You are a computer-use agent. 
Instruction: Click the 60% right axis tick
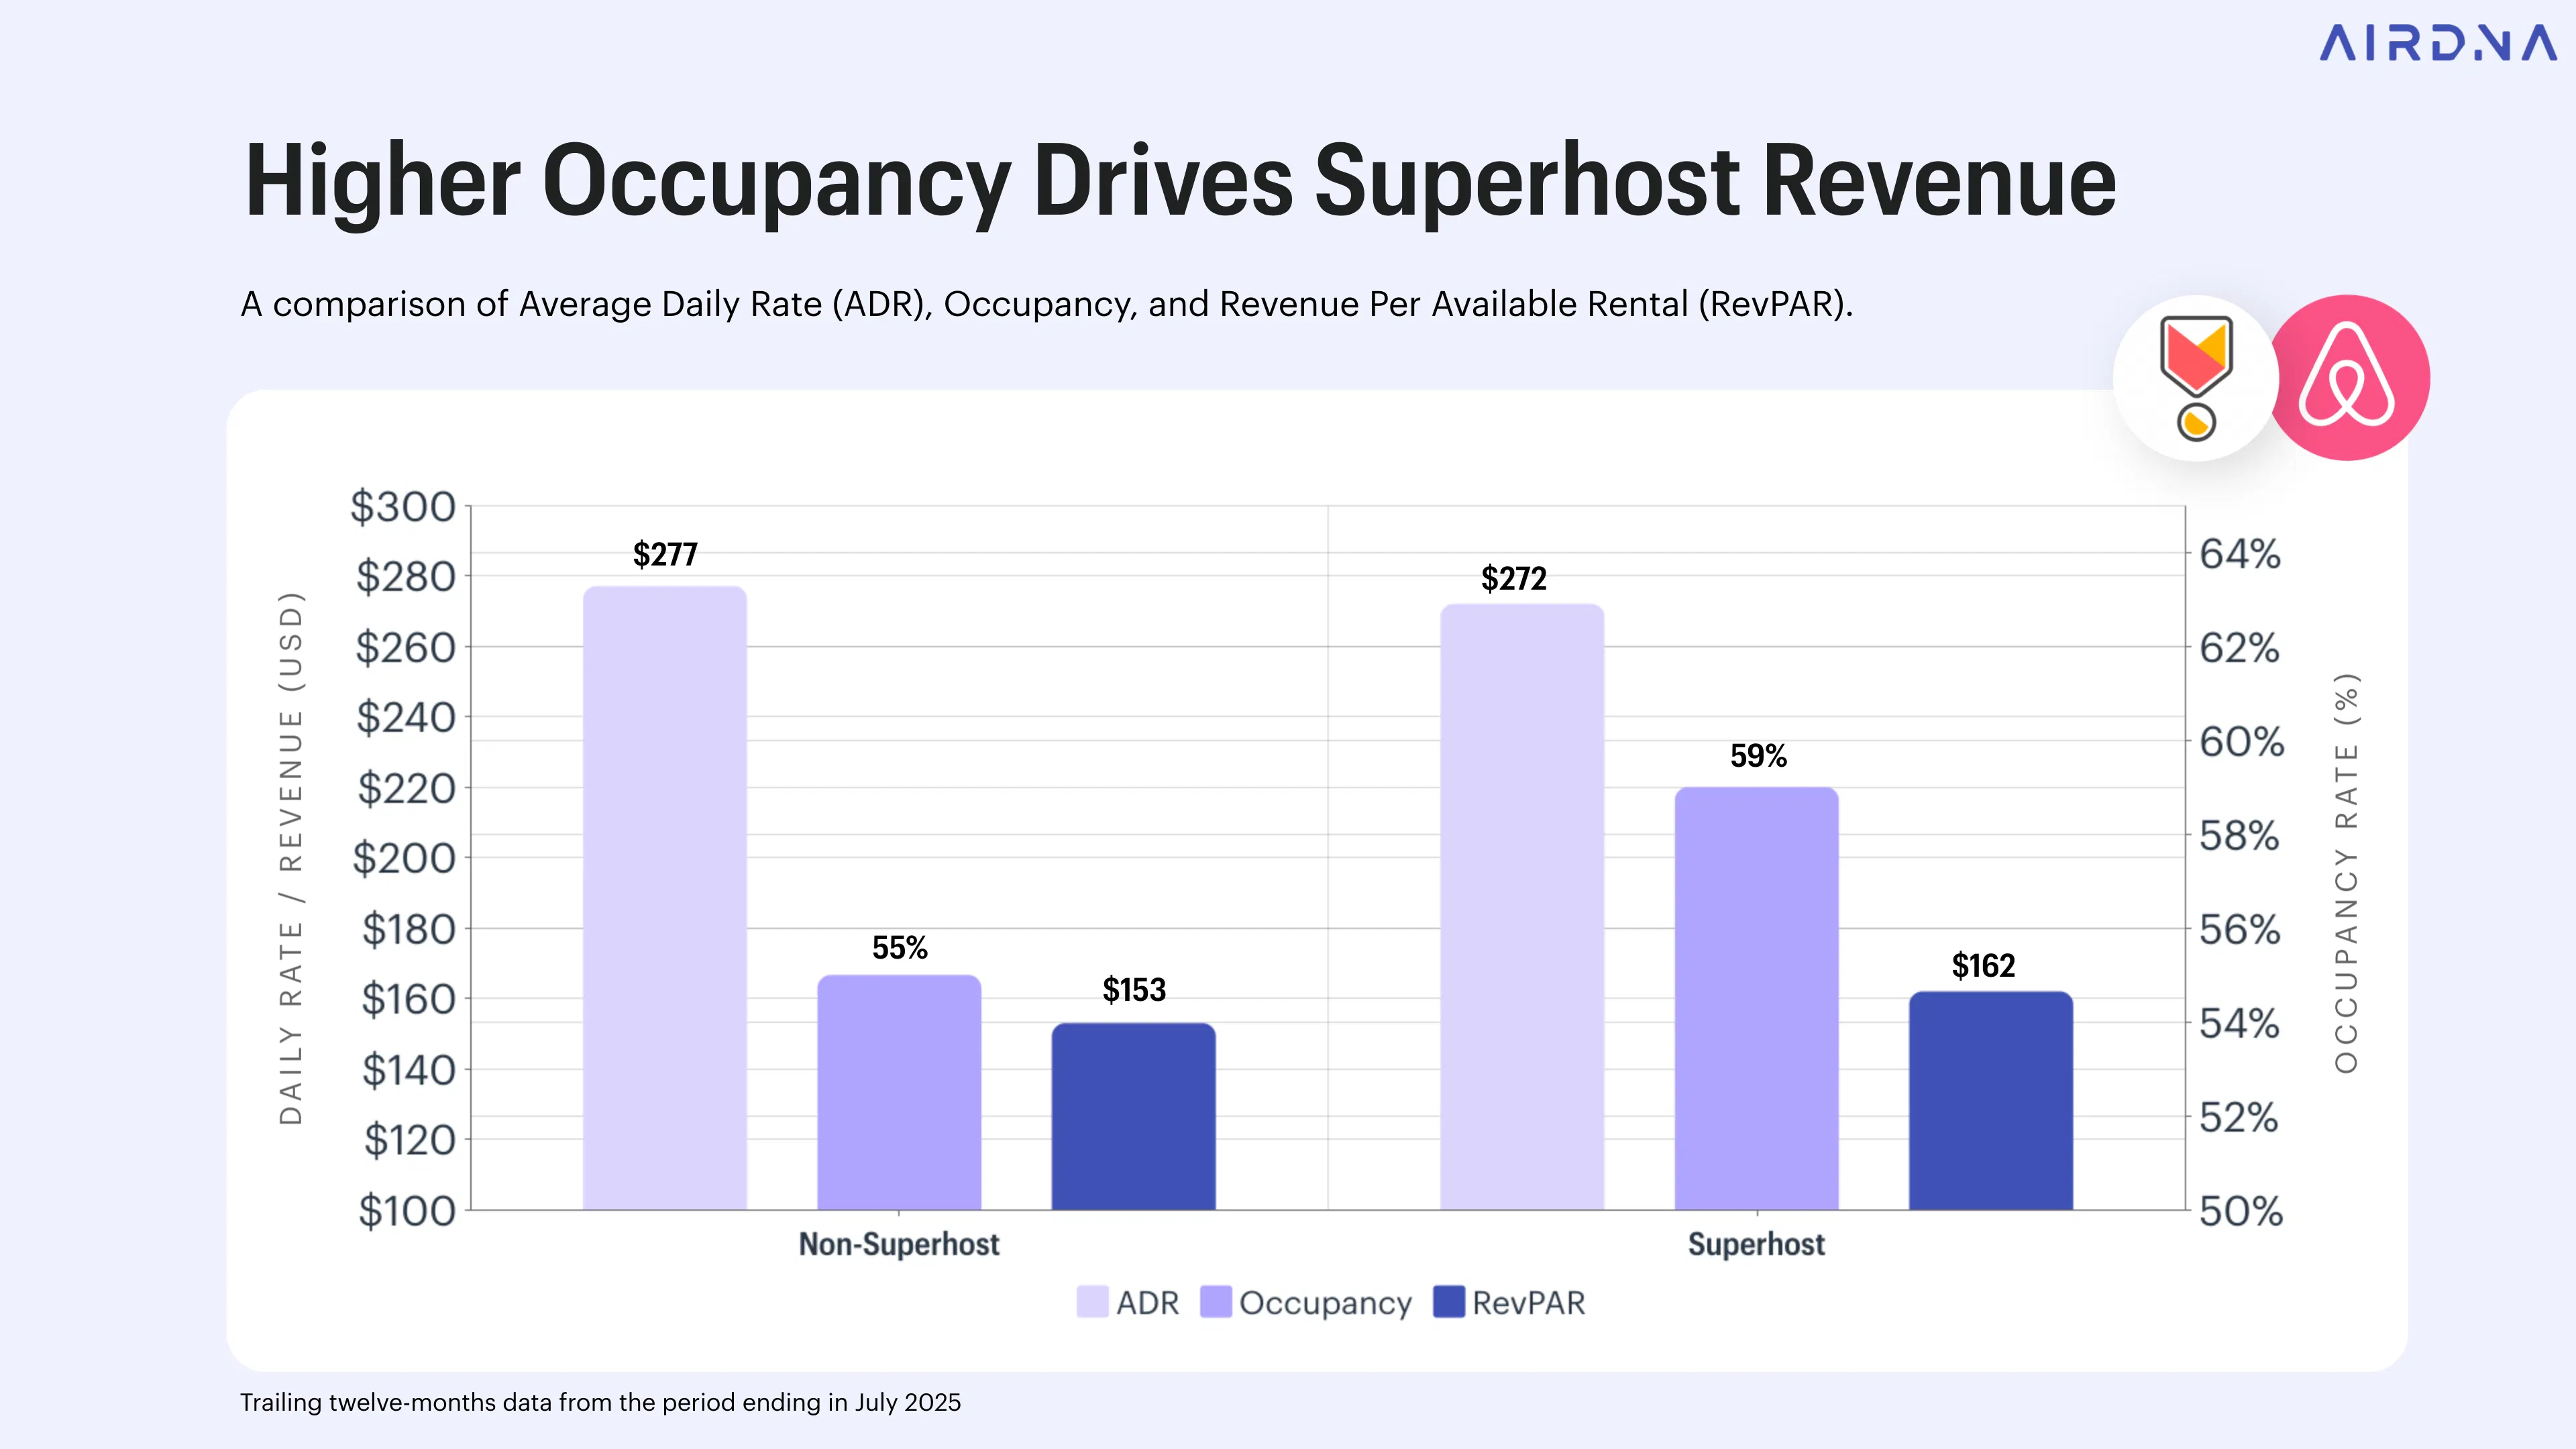(2241, 742)
